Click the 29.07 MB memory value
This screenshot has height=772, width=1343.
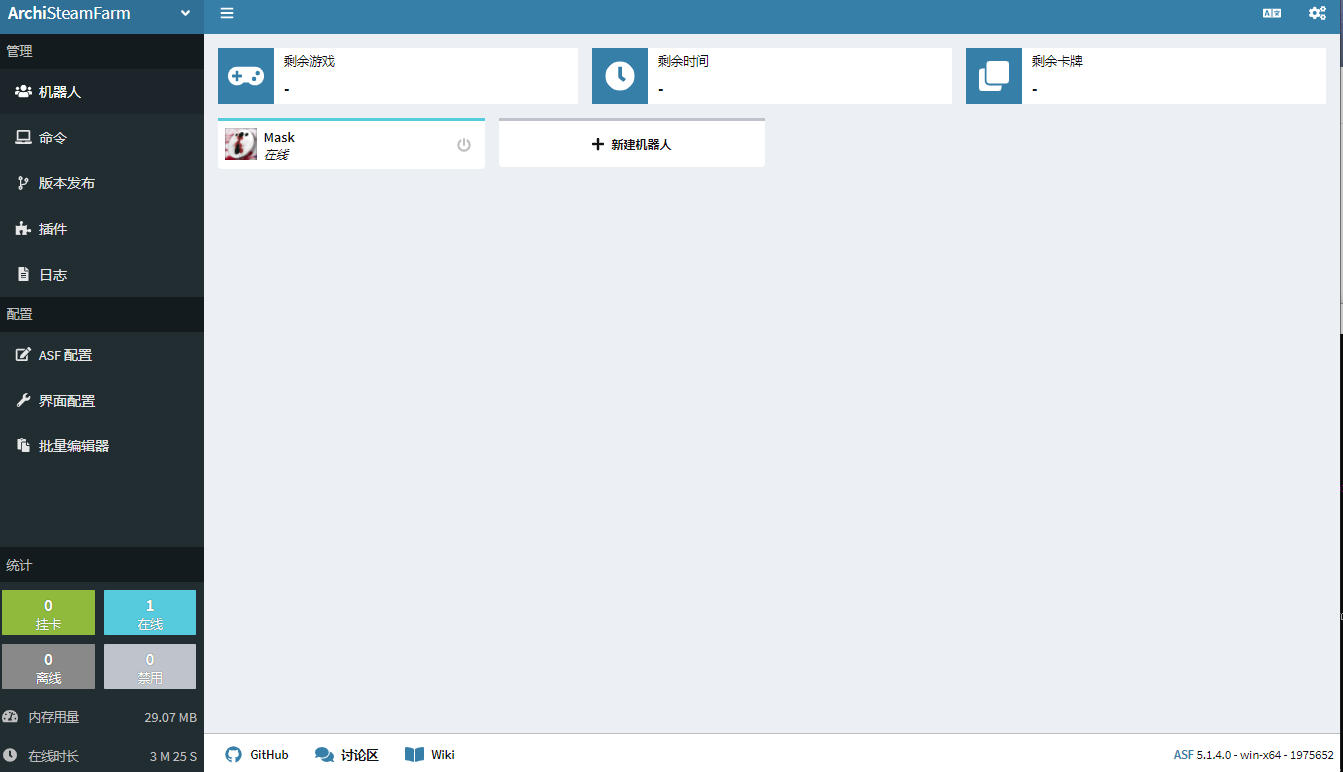171,718
